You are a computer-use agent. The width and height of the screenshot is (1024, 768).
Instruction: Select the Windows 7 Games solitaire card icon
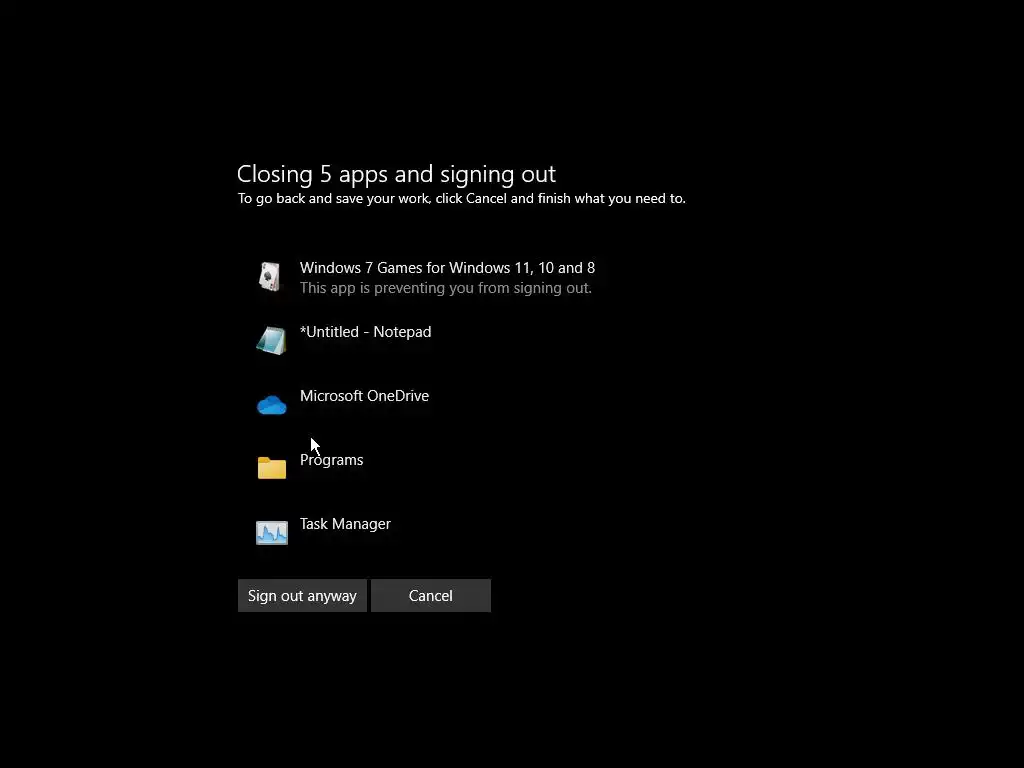point(270,277)
